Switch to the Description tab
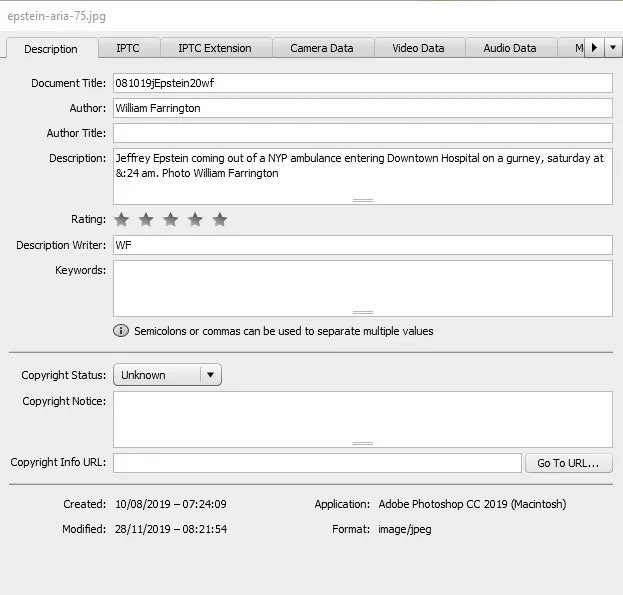The height and width of the screenshot is (595, 623). click(x=51, y=49)
